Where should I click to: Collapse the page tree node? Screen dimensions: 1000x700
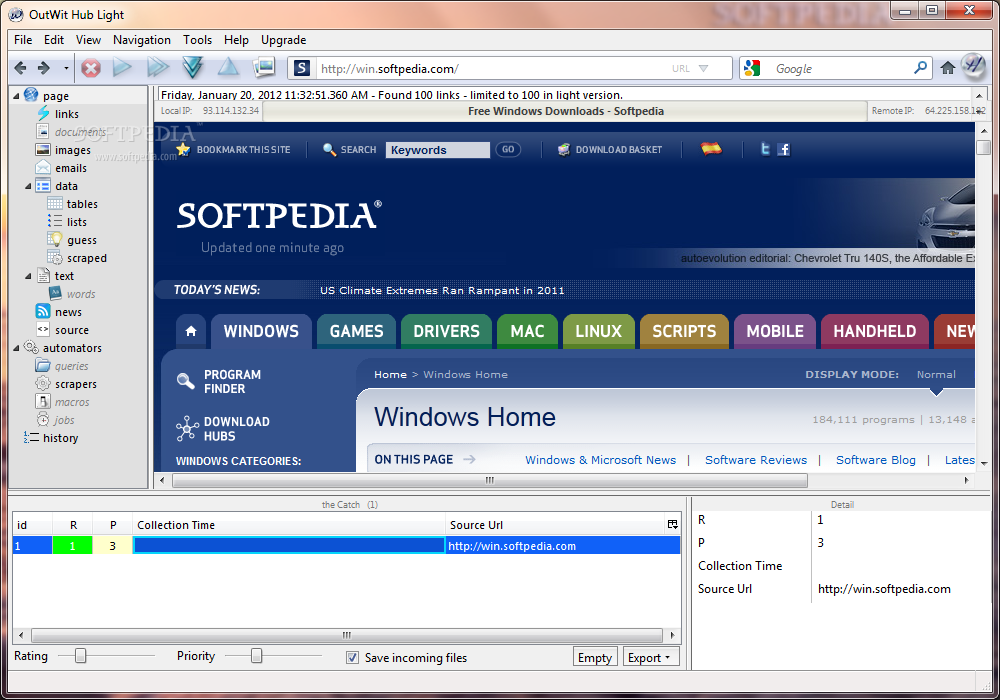tap(16, 96)
